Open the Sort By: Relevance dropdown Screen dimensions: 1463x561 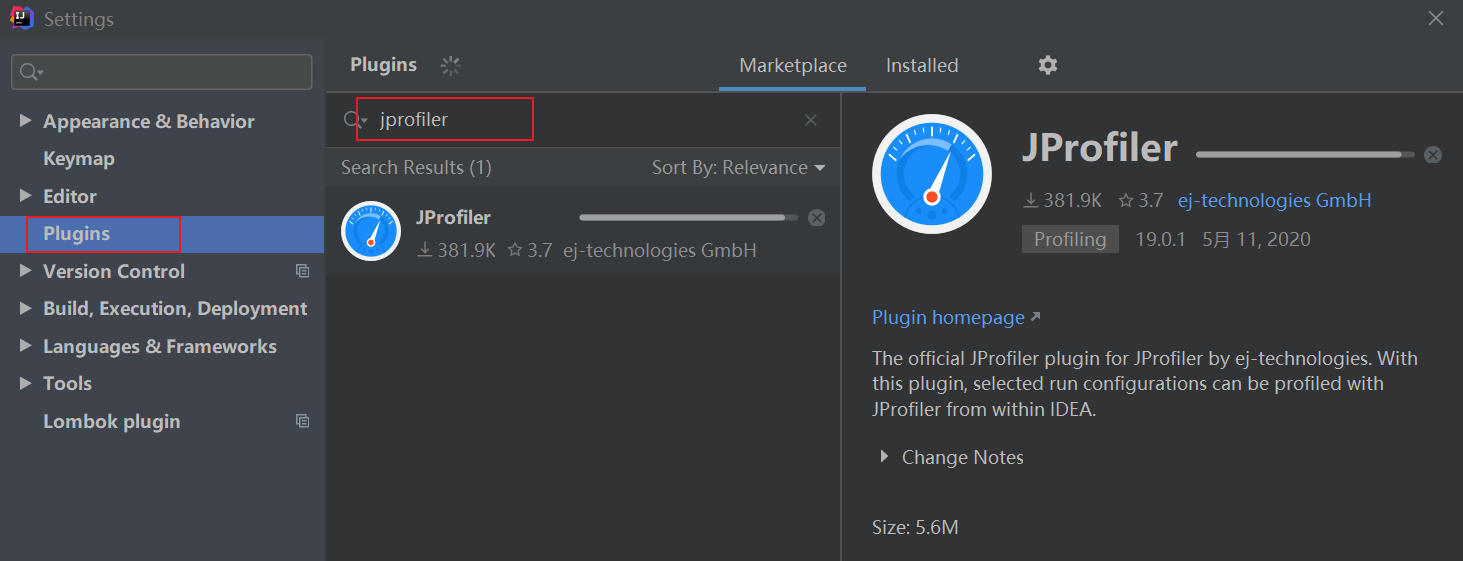(x=739, y=167)
